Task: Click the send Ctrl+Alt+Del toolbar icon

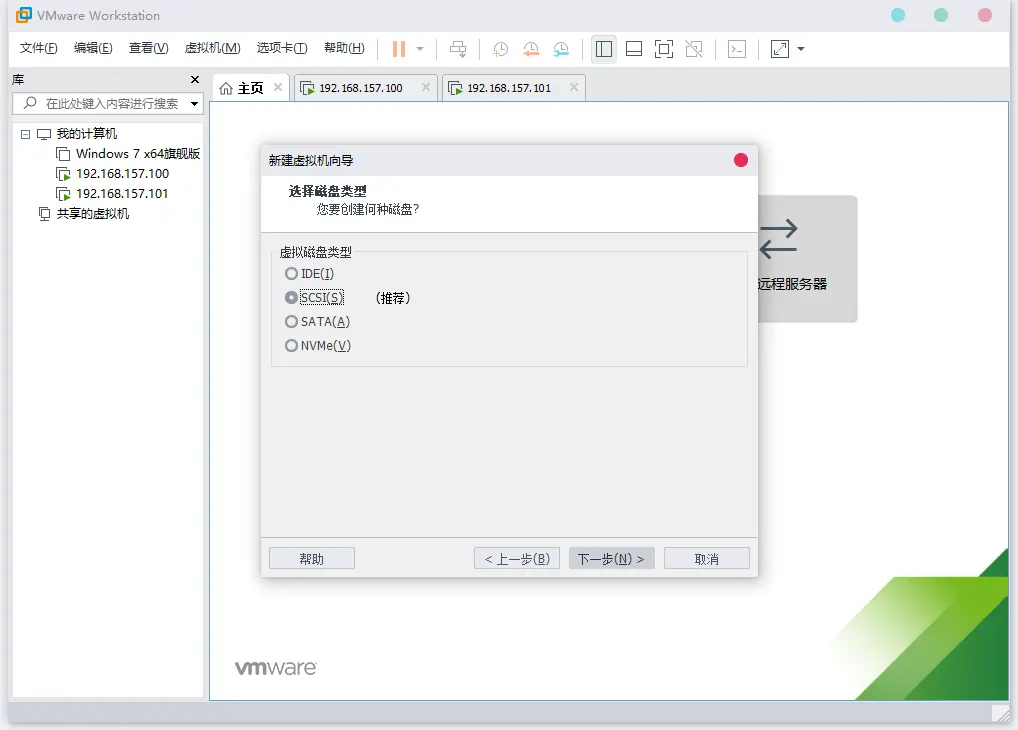Action: click(x=458, y=49)
